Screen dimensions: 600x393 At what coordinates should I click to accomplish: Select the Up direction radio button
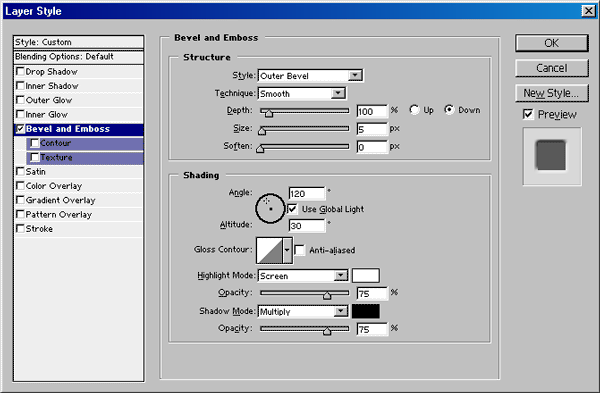tap(414, 110)
